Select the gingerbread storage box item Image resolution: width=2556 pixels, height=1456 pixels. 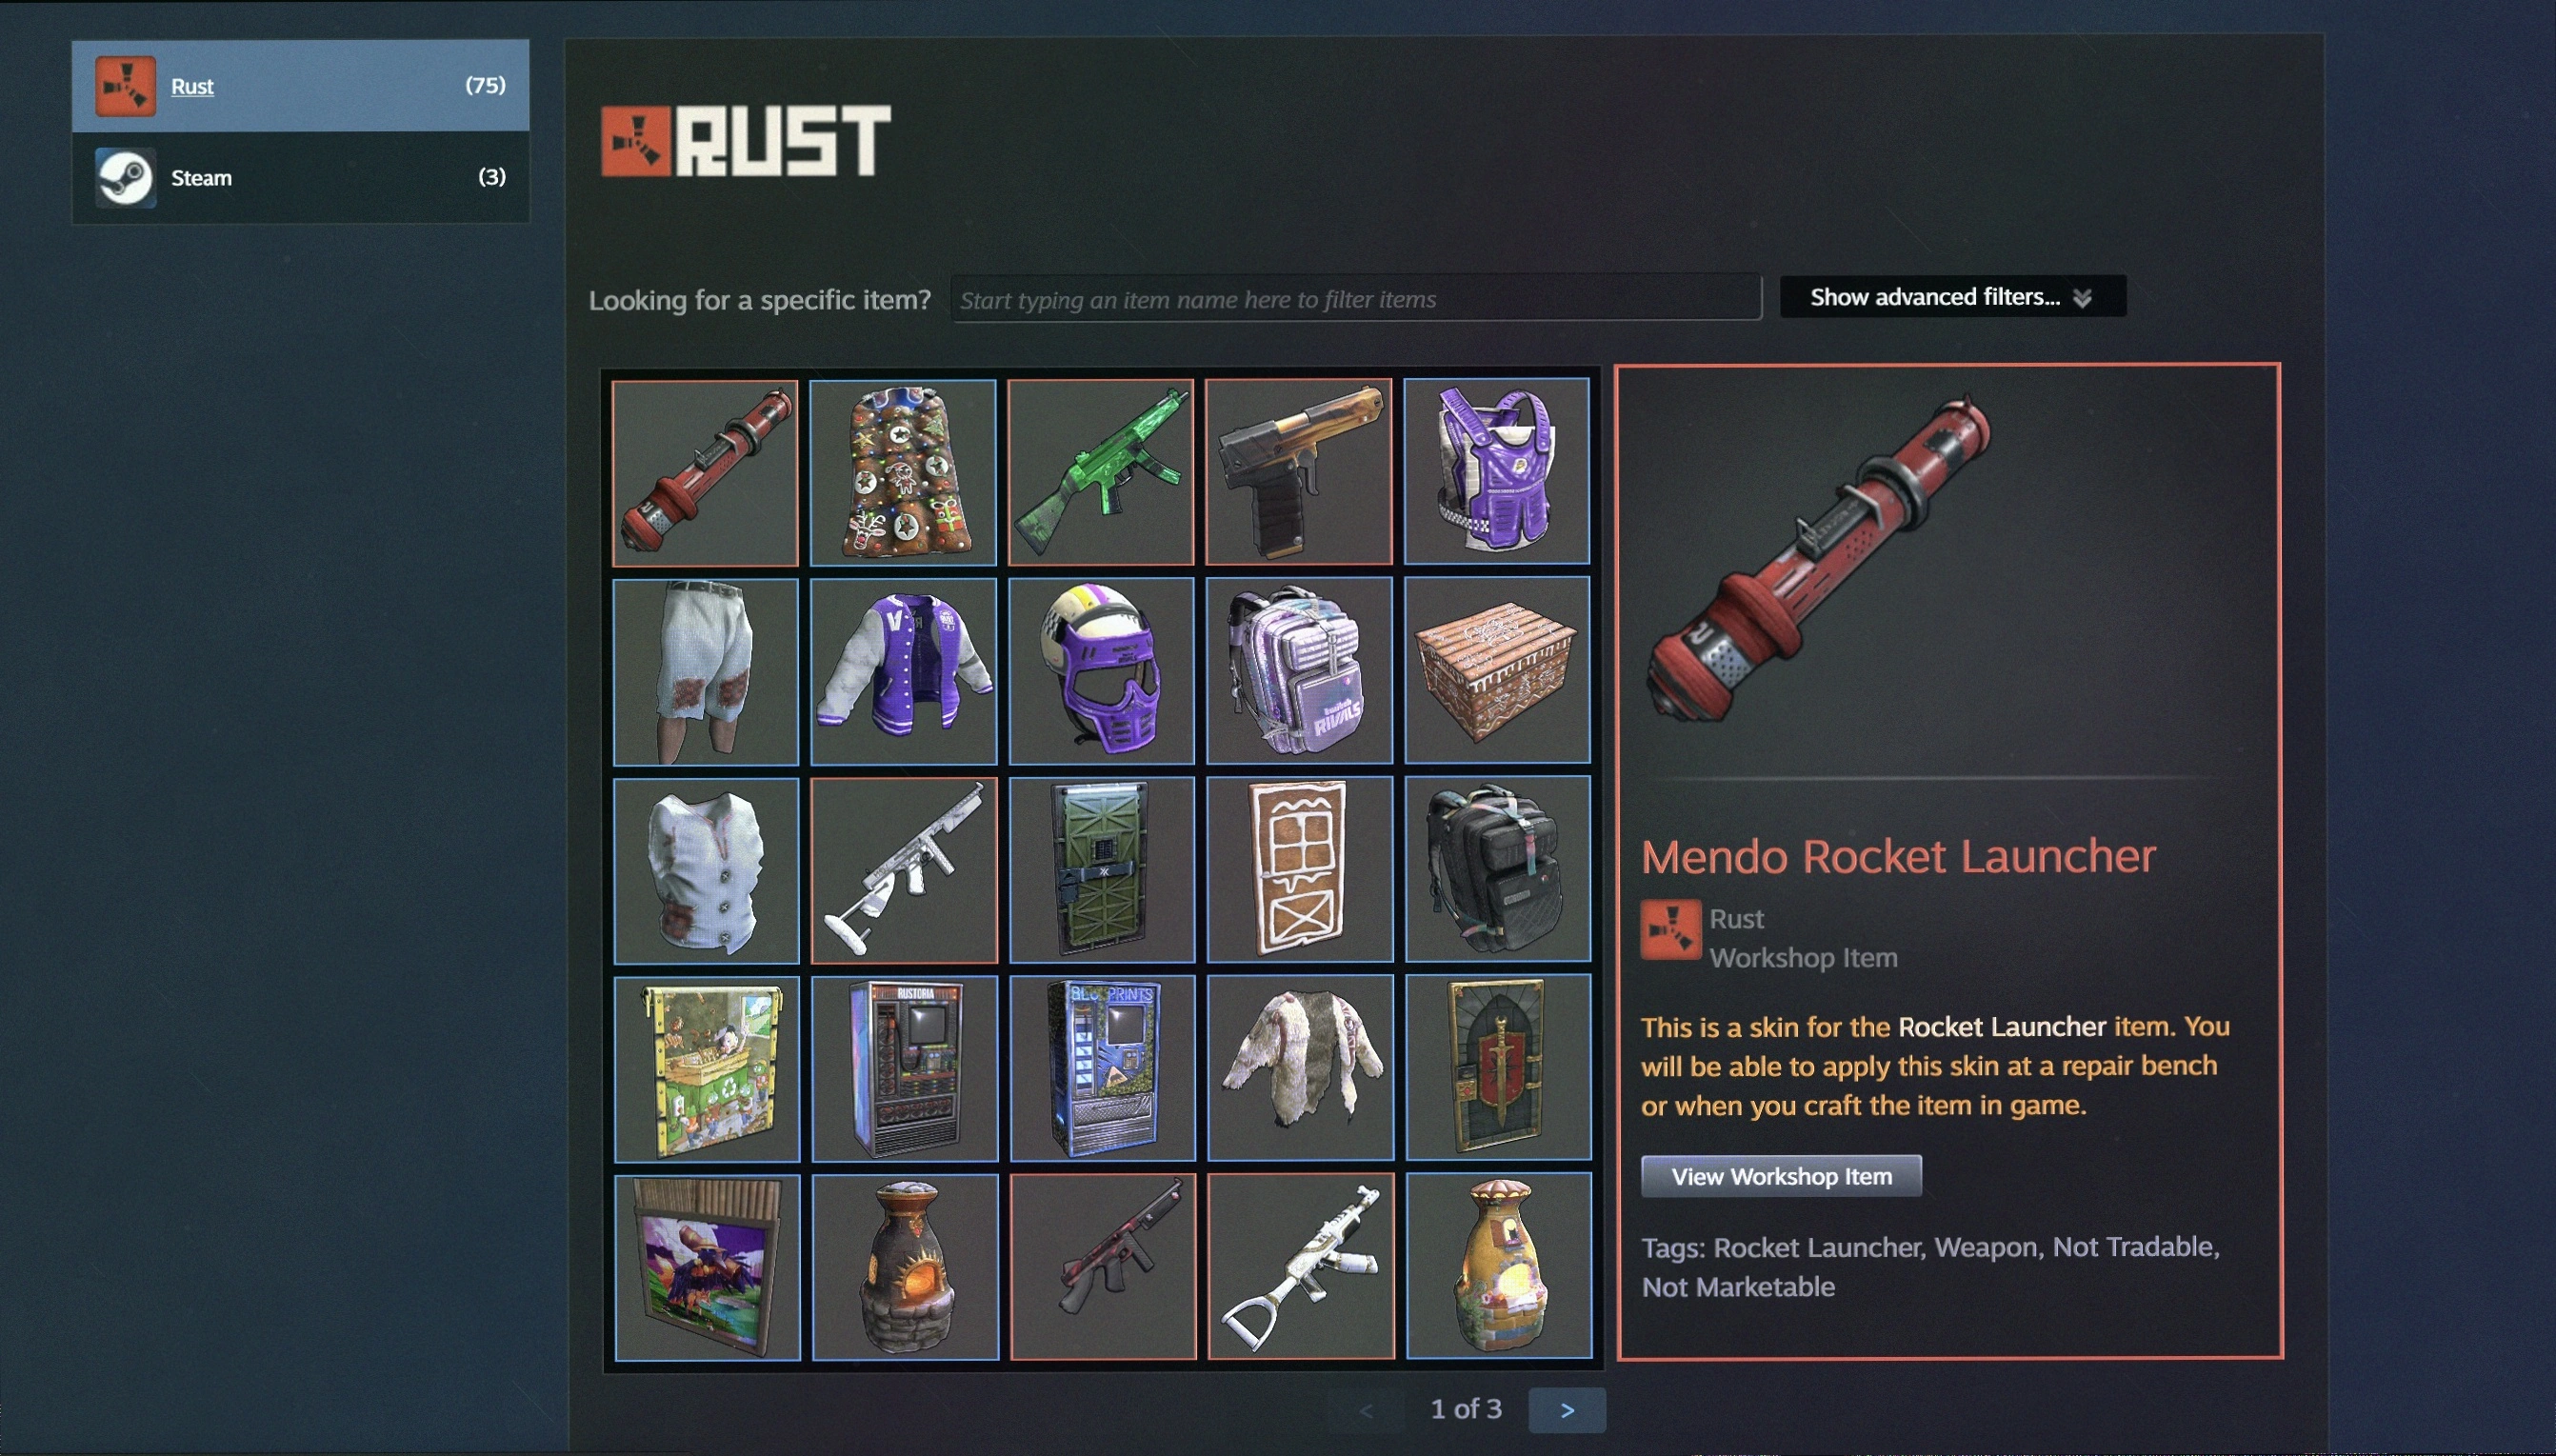click(x=1497, y=670)
